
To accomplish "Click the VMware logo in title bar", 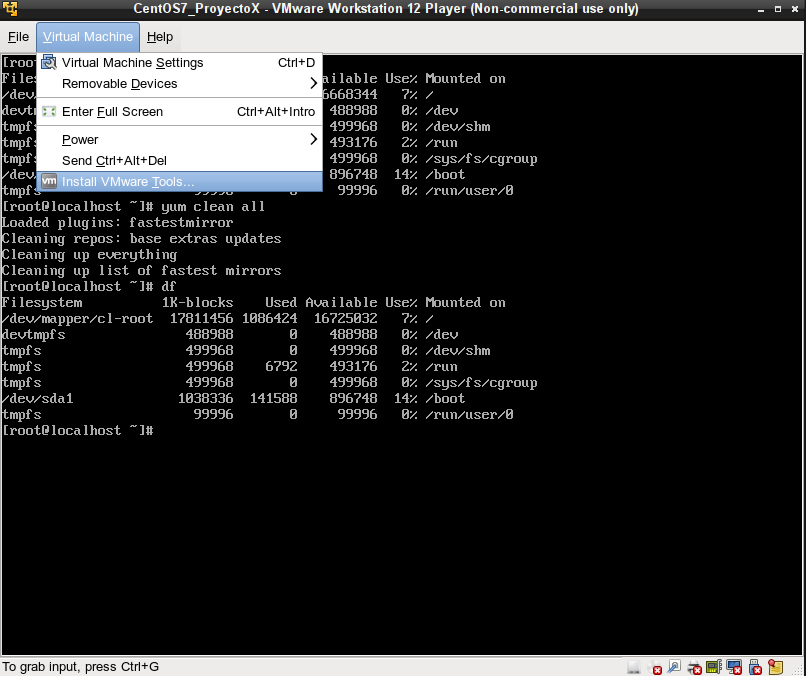I will pos(10,9).
